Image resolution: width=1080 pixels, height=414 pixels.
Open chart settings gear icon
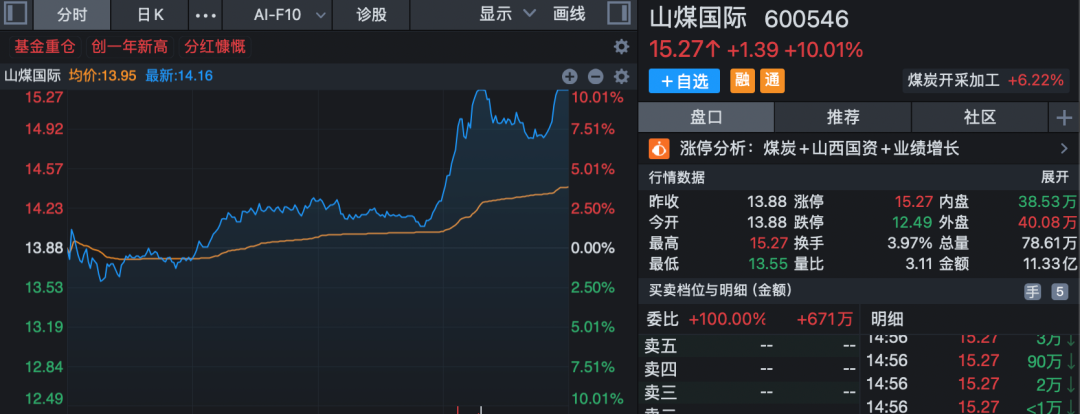[622, 76]
